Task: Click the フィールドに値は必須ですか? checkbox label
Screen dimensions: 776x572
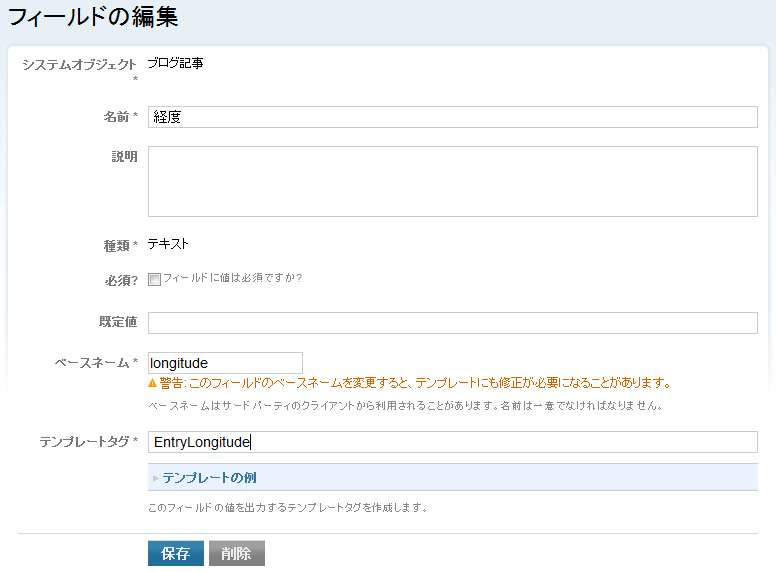Action: coord(233,278)
